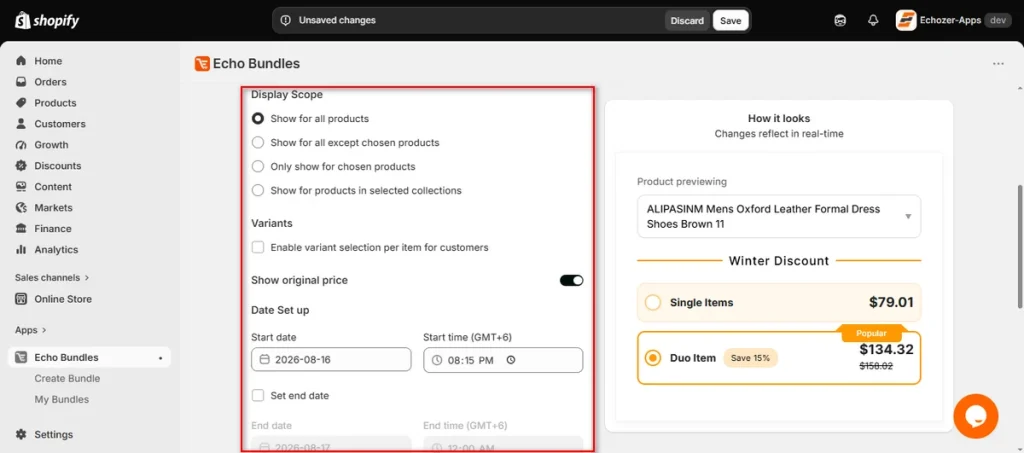
Task: Click the Echo Bundles orange app logo
Action: pos(202,63)
